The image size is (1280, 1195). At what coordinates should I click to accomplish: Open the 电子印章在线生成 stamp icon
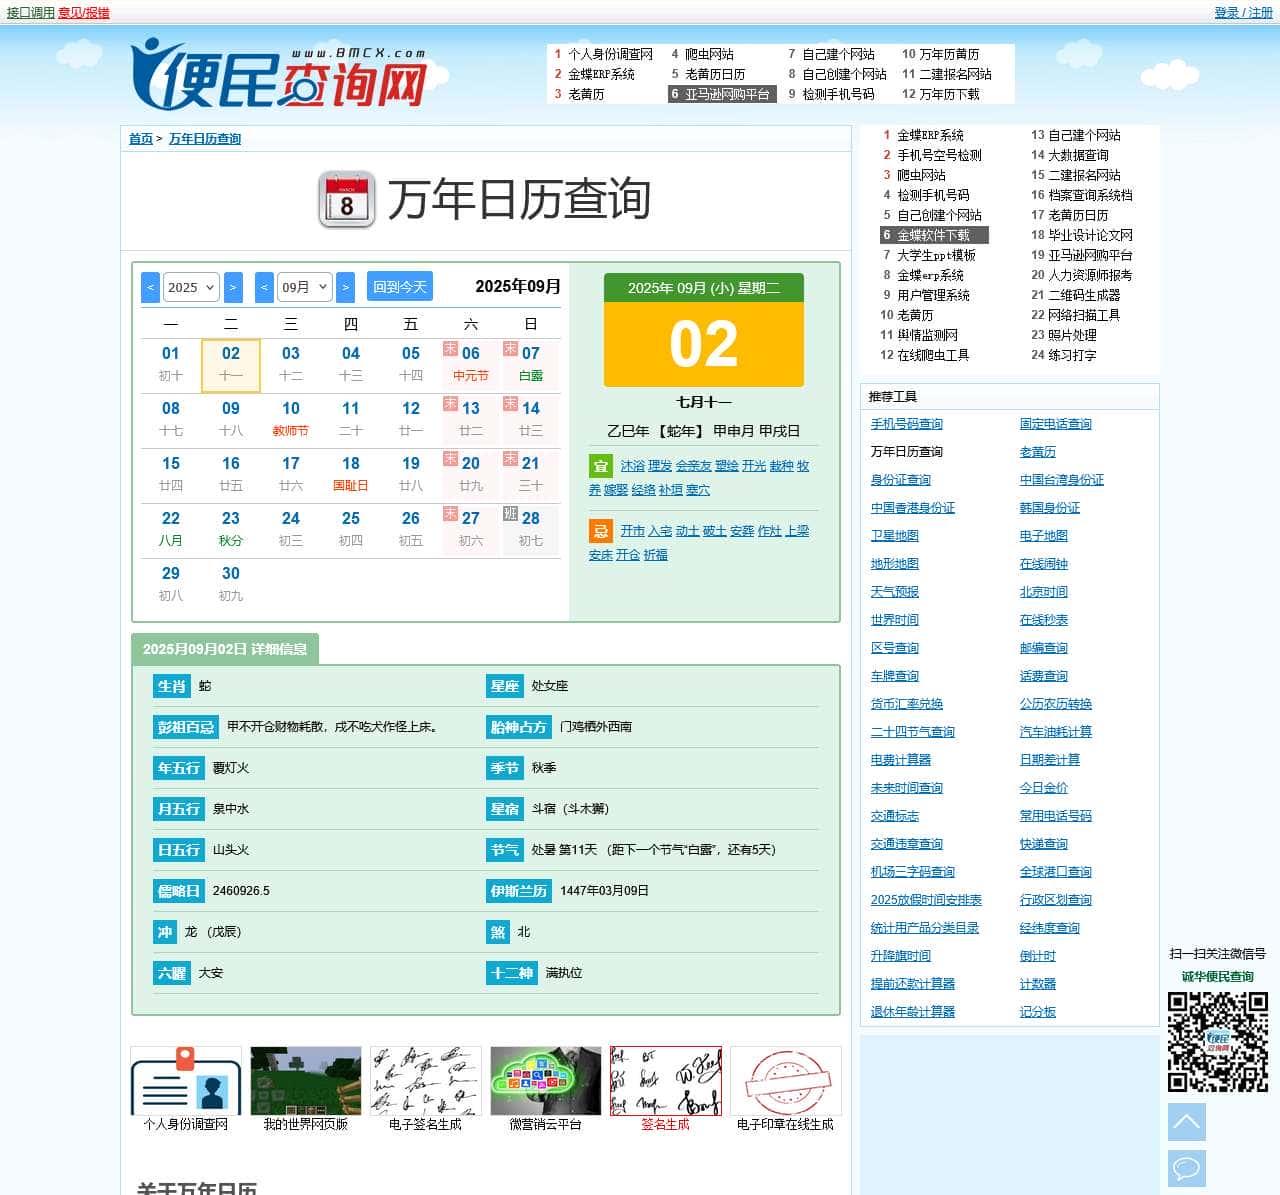tap(785, 1081)
